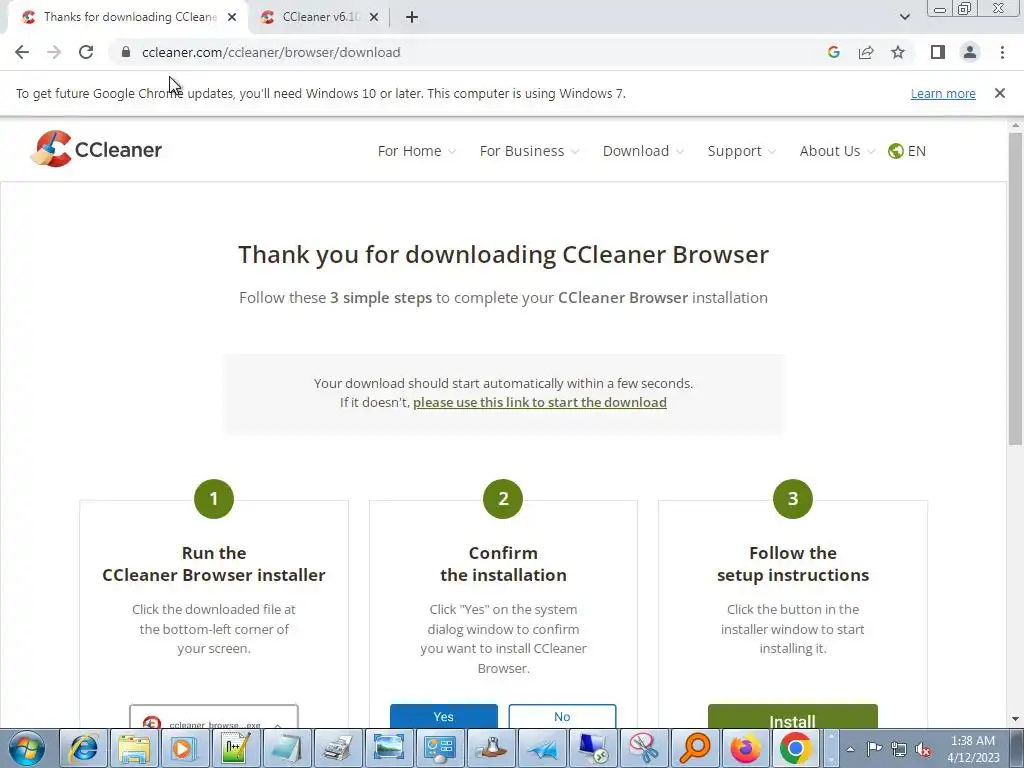Click 'Thank you for downloading CCleaner Browser' heading
The image size is (1024, 768).
click(503, 255)
